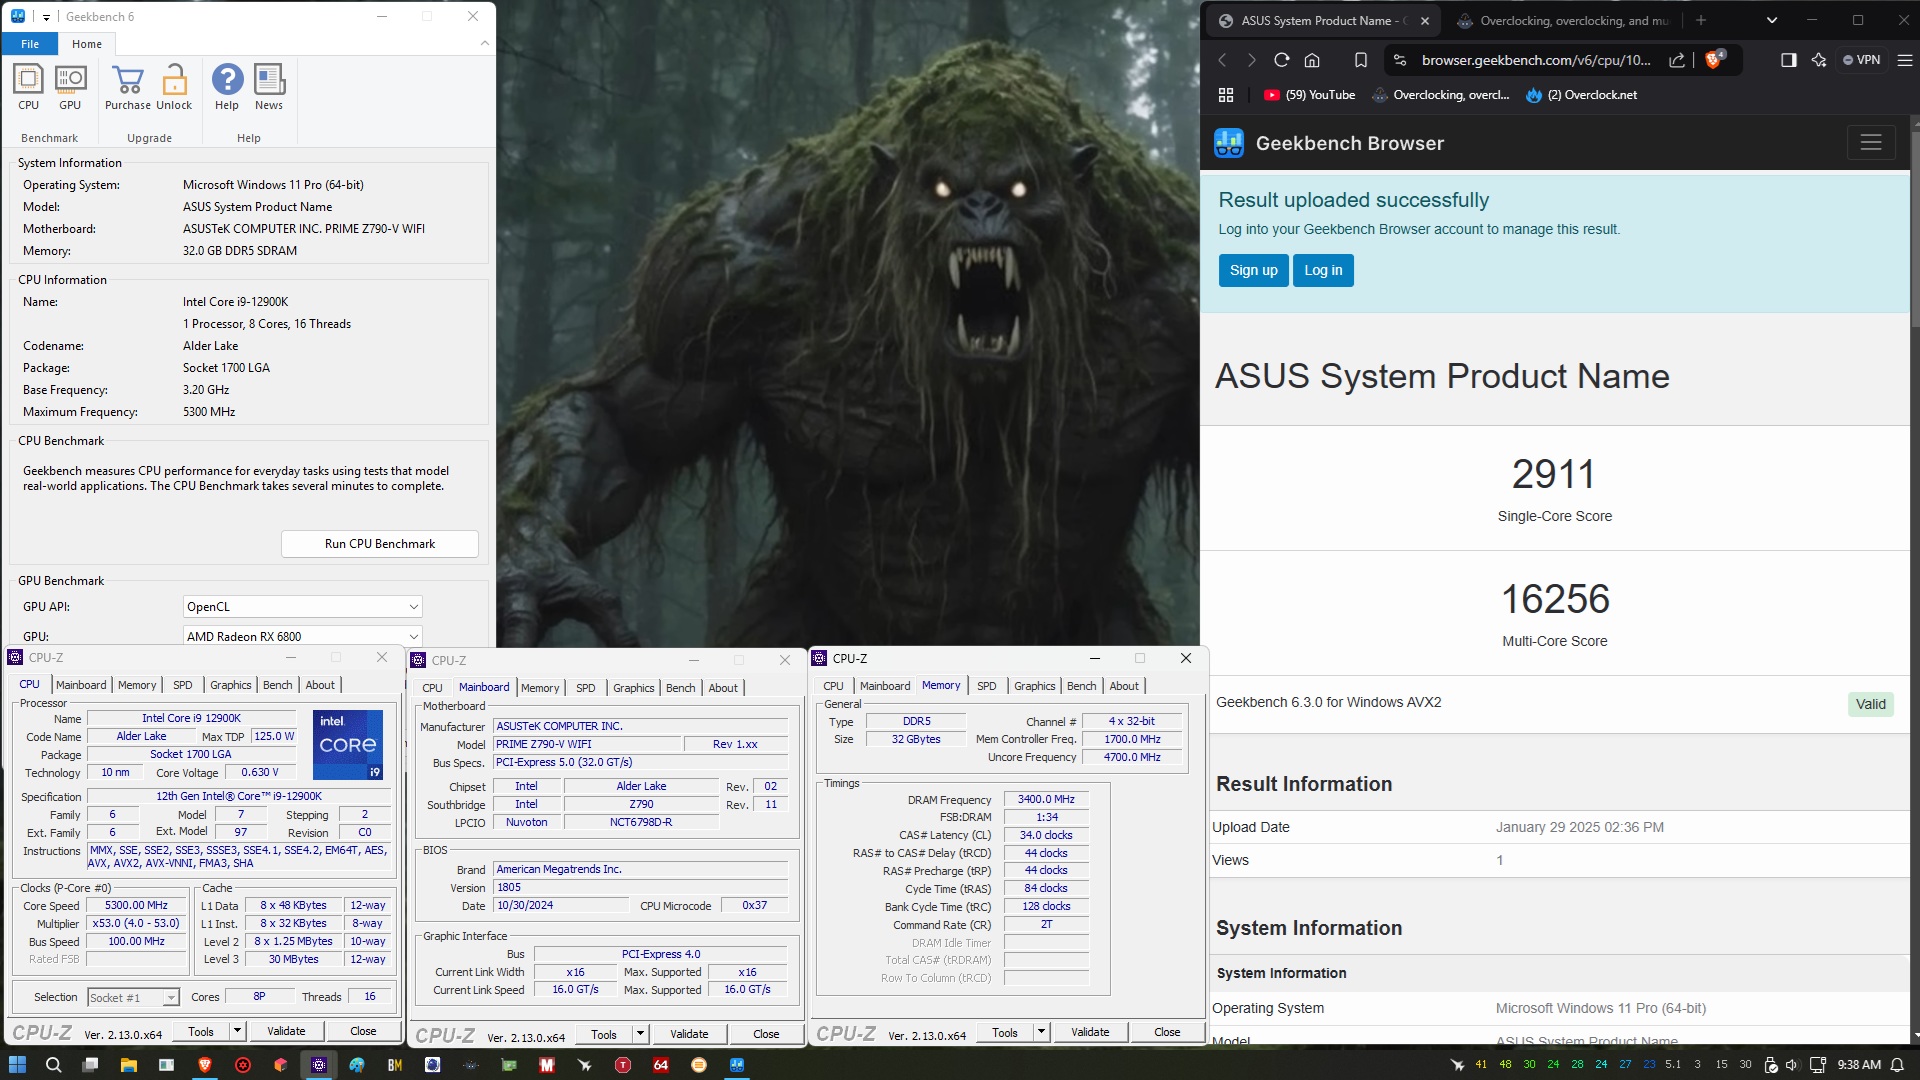Screen dimensions: 1920x1080
Task: Open Tools dropdown arrow in CPU-Z CPU window
Action: 237,1031
